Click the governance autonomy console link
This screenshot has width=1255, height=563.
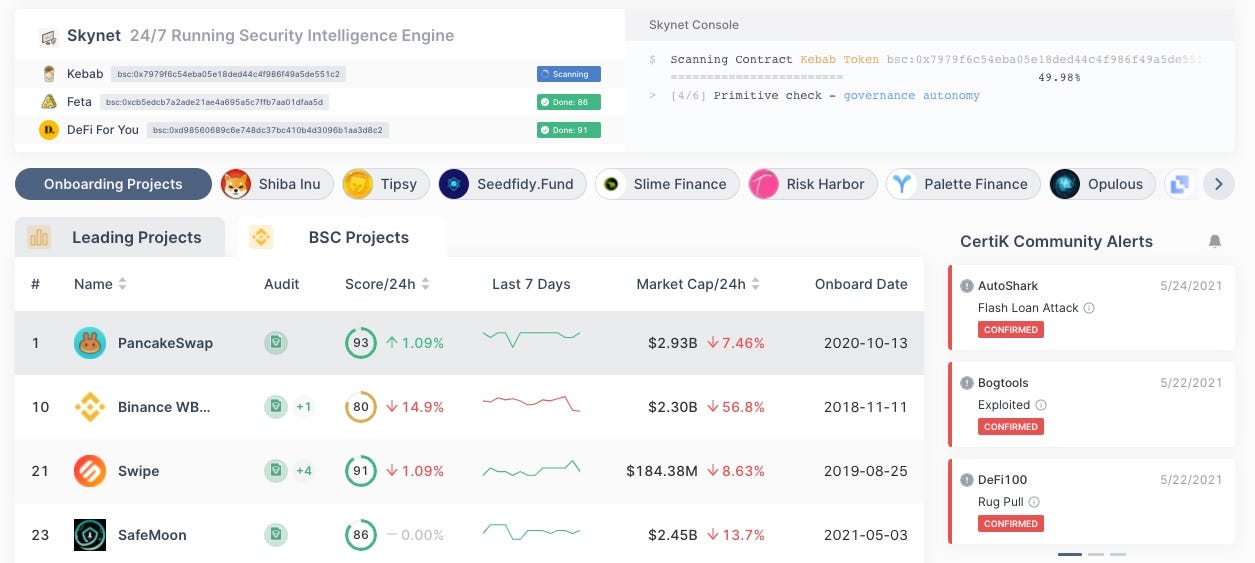tap(911, 95)
